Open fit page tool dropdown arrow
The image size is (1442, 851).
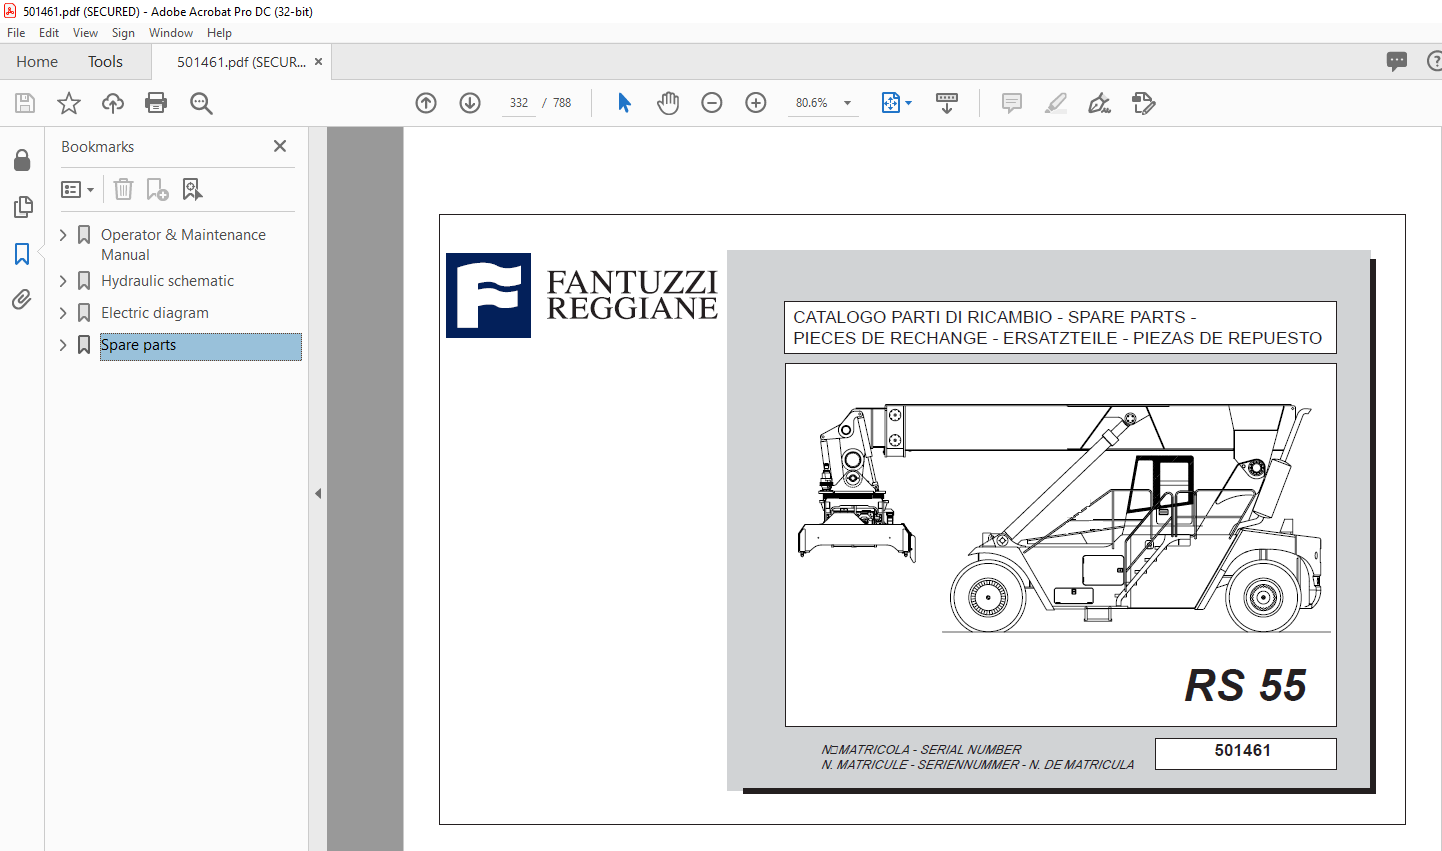[908, 103]
